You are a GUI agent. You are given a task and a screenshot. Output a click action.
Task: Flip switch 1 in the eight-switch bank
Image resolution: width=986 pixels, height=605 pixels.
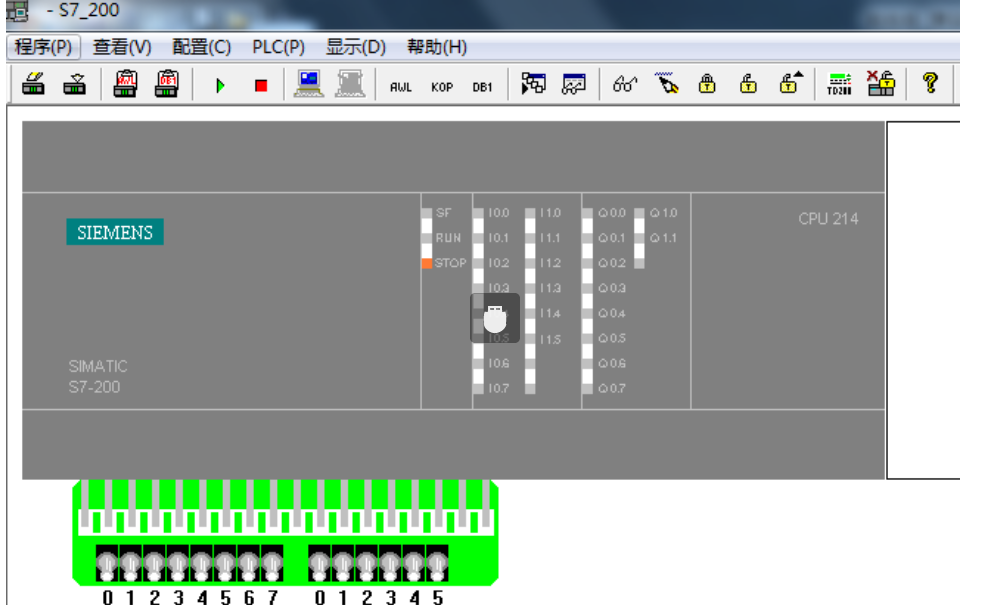(x=130, y=564)
